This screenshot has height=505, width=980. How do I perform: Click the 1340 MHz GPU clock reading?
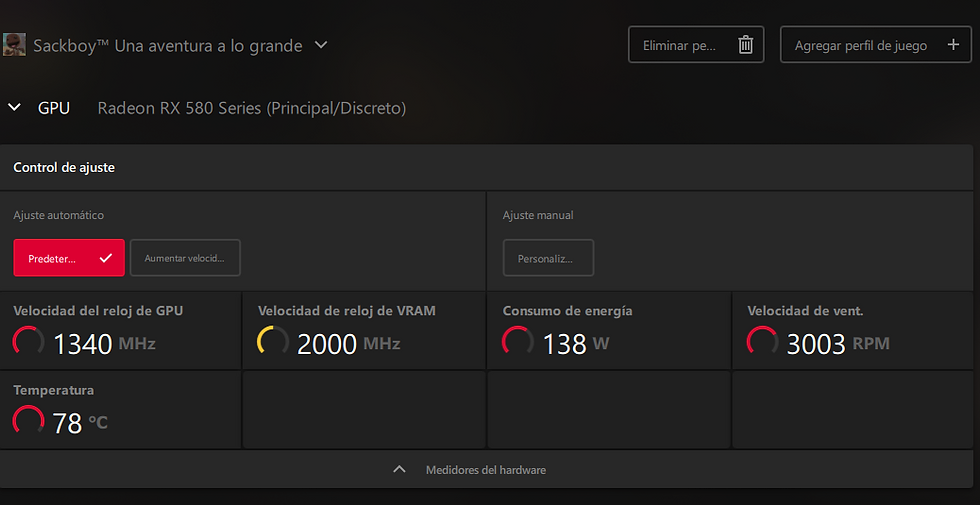click(x=104, y=344)
